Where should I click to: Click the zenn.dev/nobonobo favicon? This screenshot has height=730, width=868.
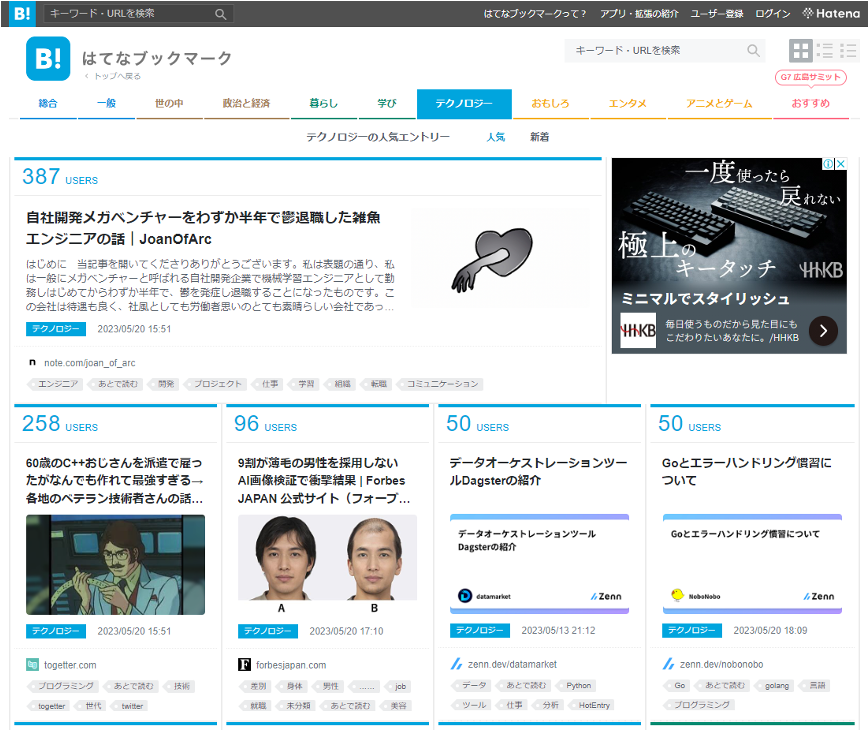(668, 664)
